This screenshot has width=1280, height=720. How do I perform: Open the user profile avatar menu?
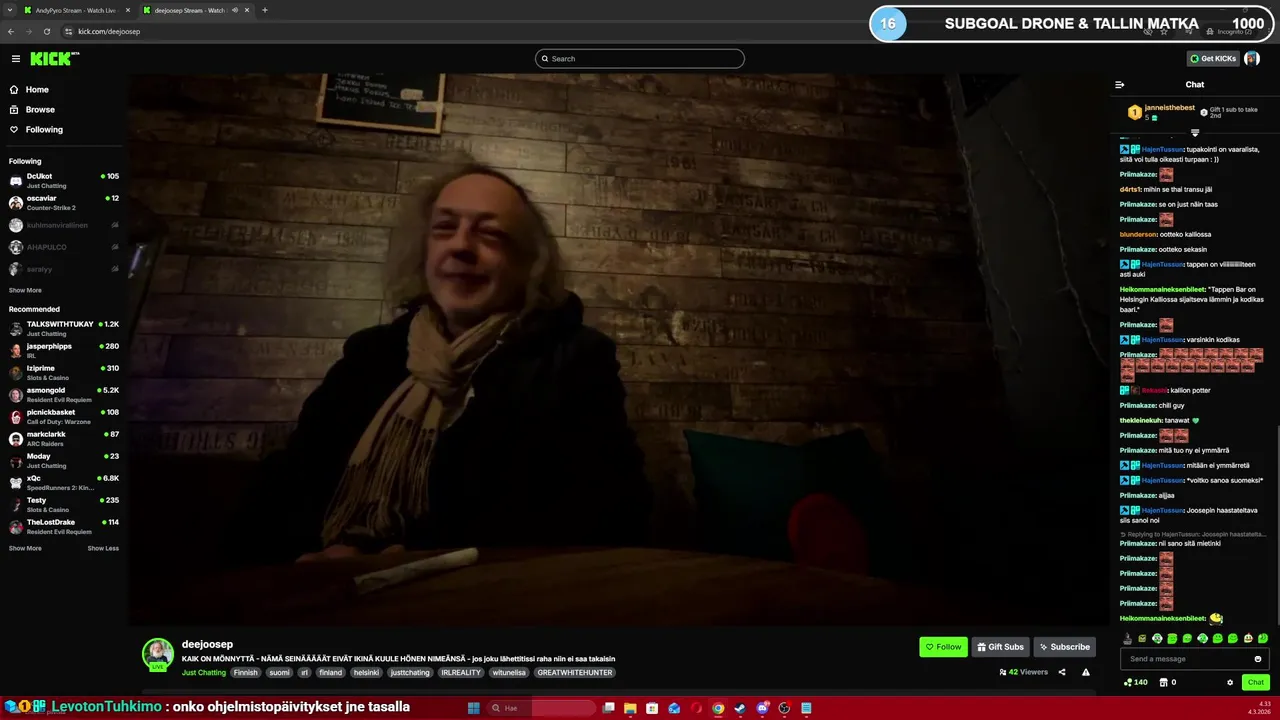point(1252,59)
